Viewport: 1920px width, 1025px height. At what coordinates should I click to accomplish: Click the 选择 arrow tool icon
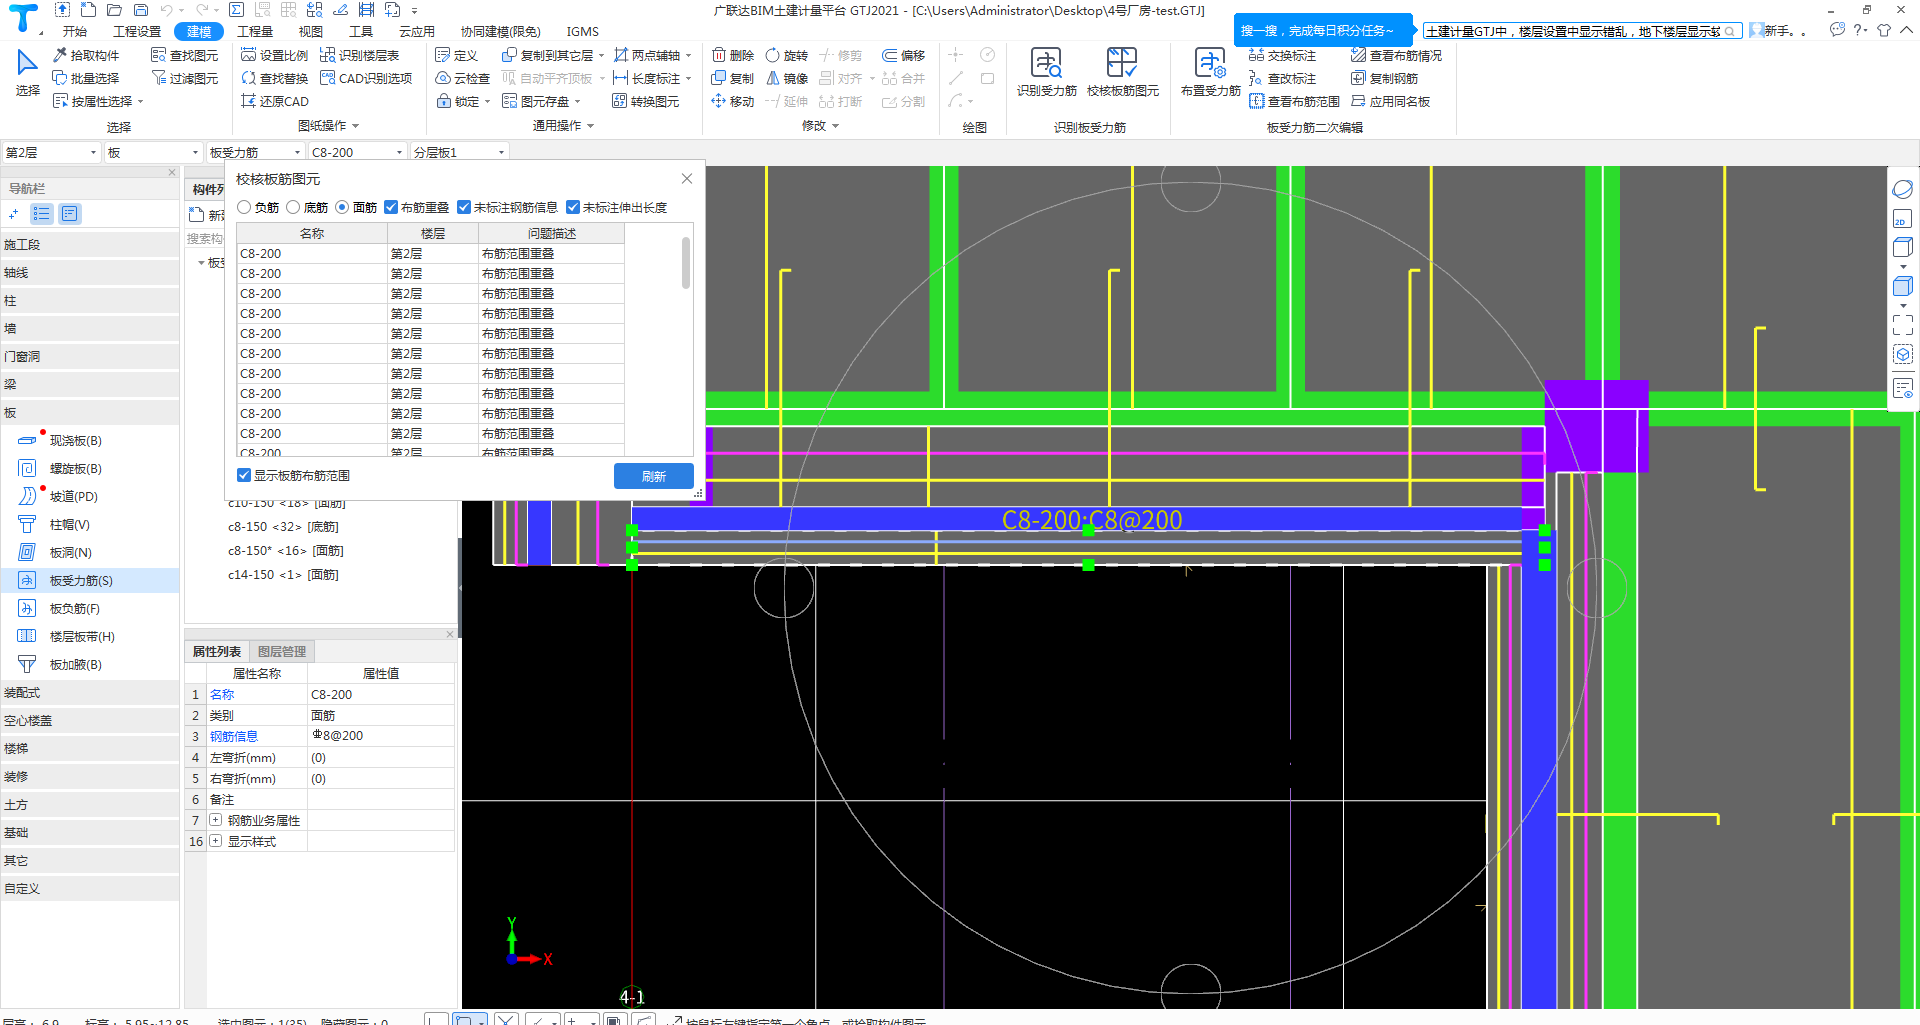click(x=27, y=64)
